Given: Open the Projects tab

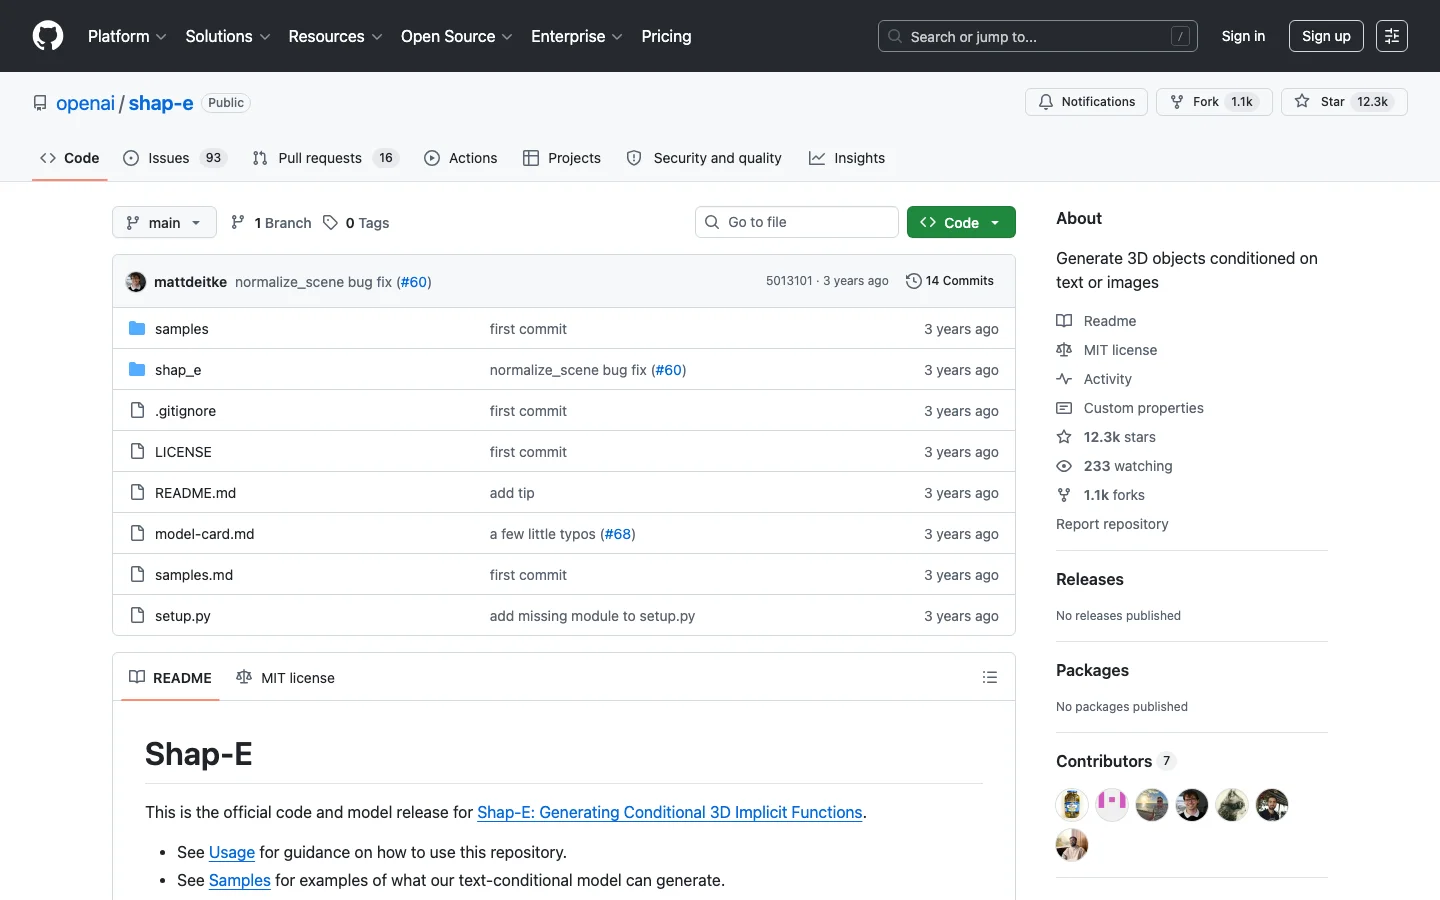Looking at the screenshot, I should 562,158.
